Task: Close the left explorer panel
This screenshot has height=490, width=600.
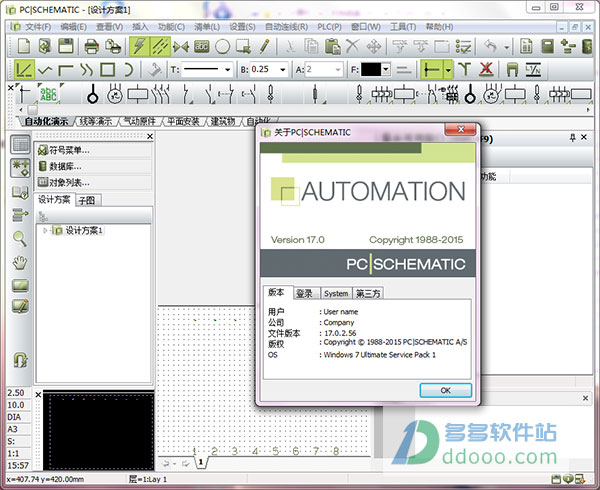Action: click(150, 136)
